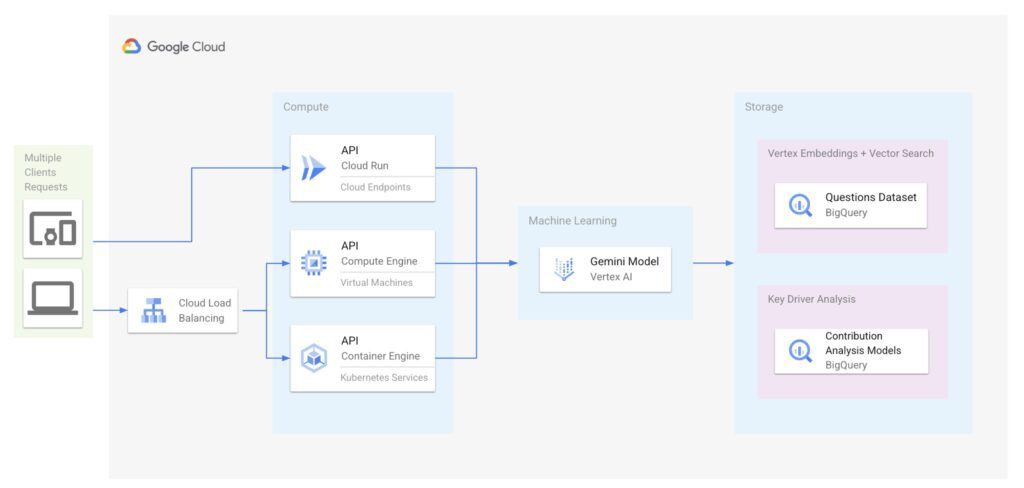Viewport: 1024px width, 488px height.
Task: Select the Virtual Machines label
Action: 376,282
